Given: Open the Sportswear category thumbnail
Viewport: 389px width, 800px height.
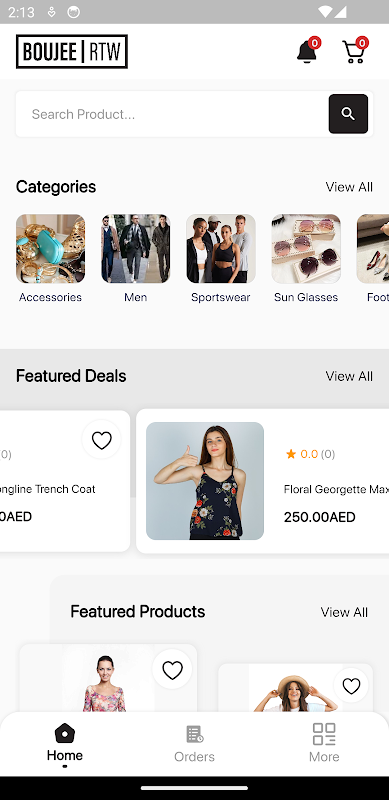Looking at the screenshot, I should point(221,248).
